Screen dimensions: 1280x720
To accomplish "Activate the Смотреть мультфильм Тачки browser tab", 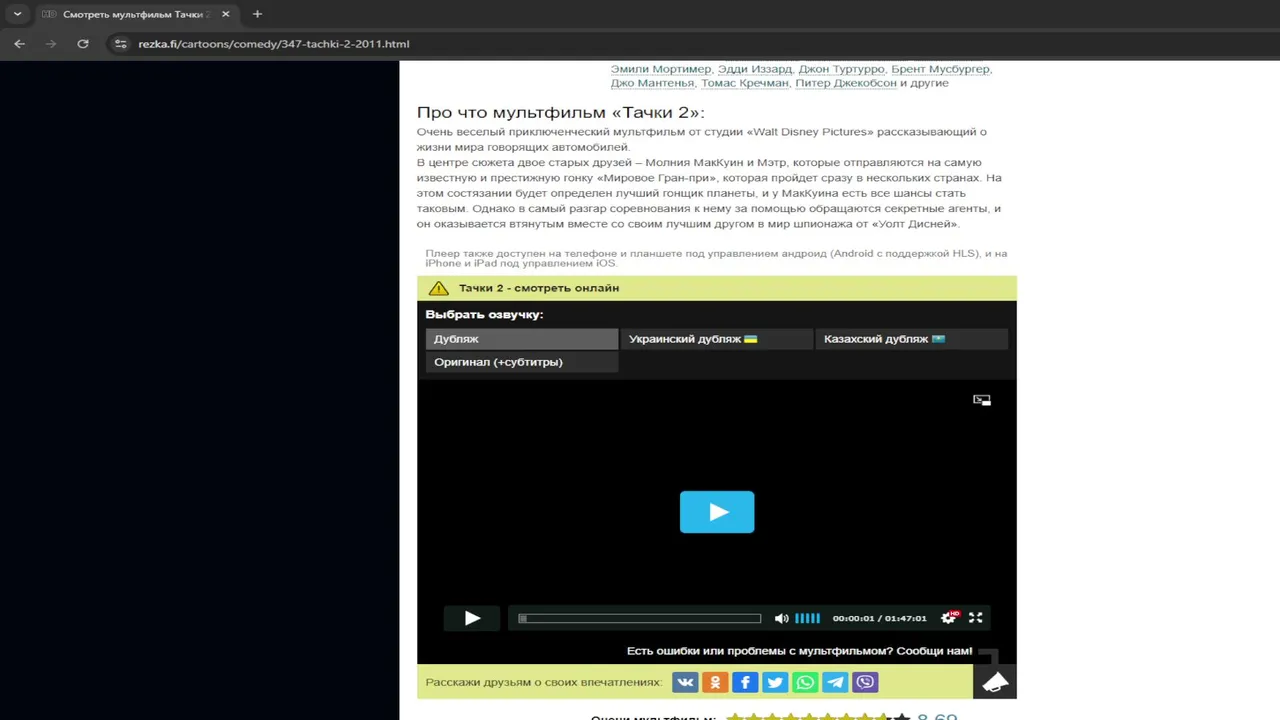I will click(x=135, y=14).
